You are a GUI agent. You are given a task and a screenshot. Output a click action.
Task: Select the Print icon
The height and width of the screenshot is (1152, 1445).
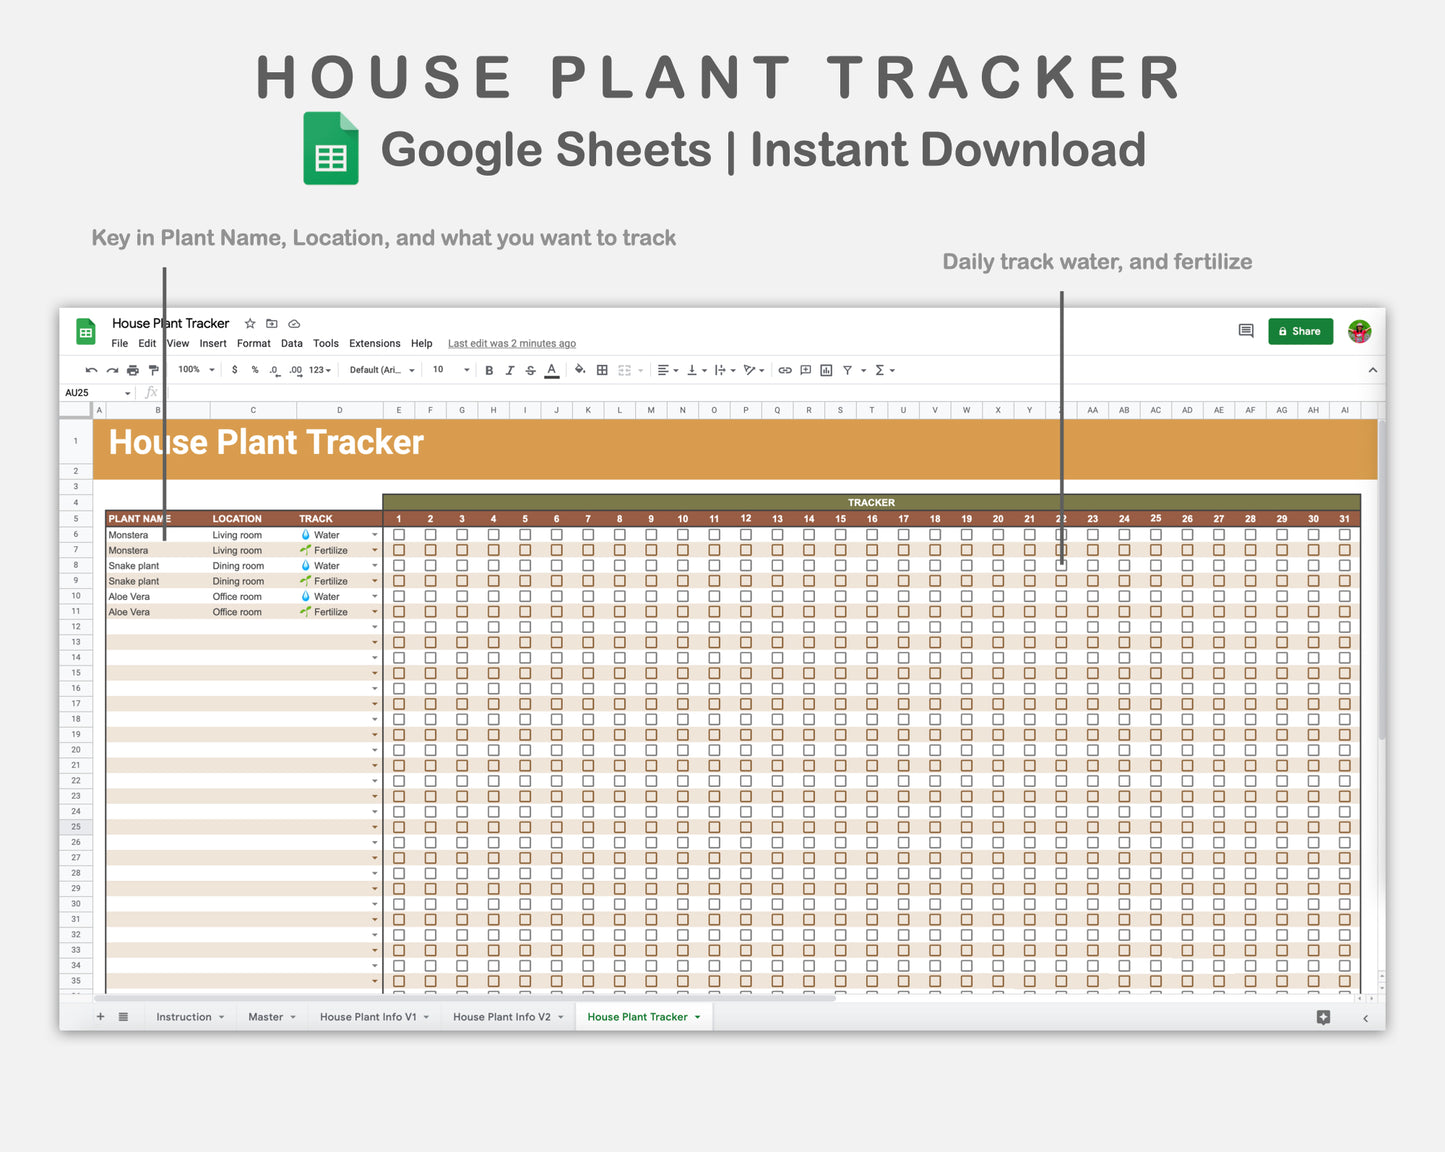(x=132, y=370)
